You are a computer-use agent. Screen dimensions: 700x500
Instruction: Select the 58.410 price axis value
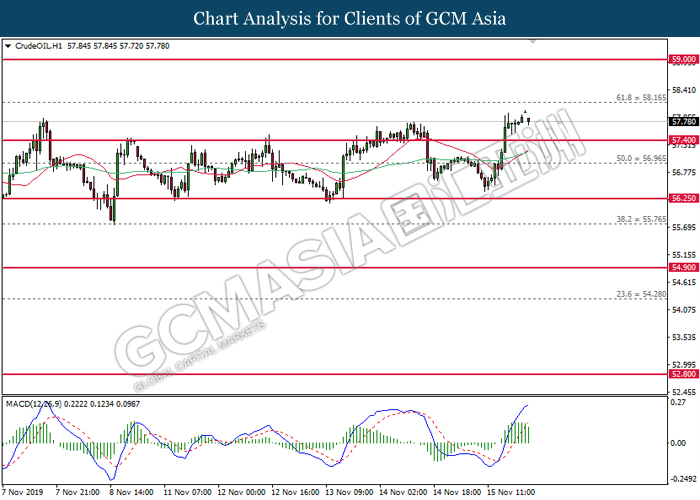684,91
